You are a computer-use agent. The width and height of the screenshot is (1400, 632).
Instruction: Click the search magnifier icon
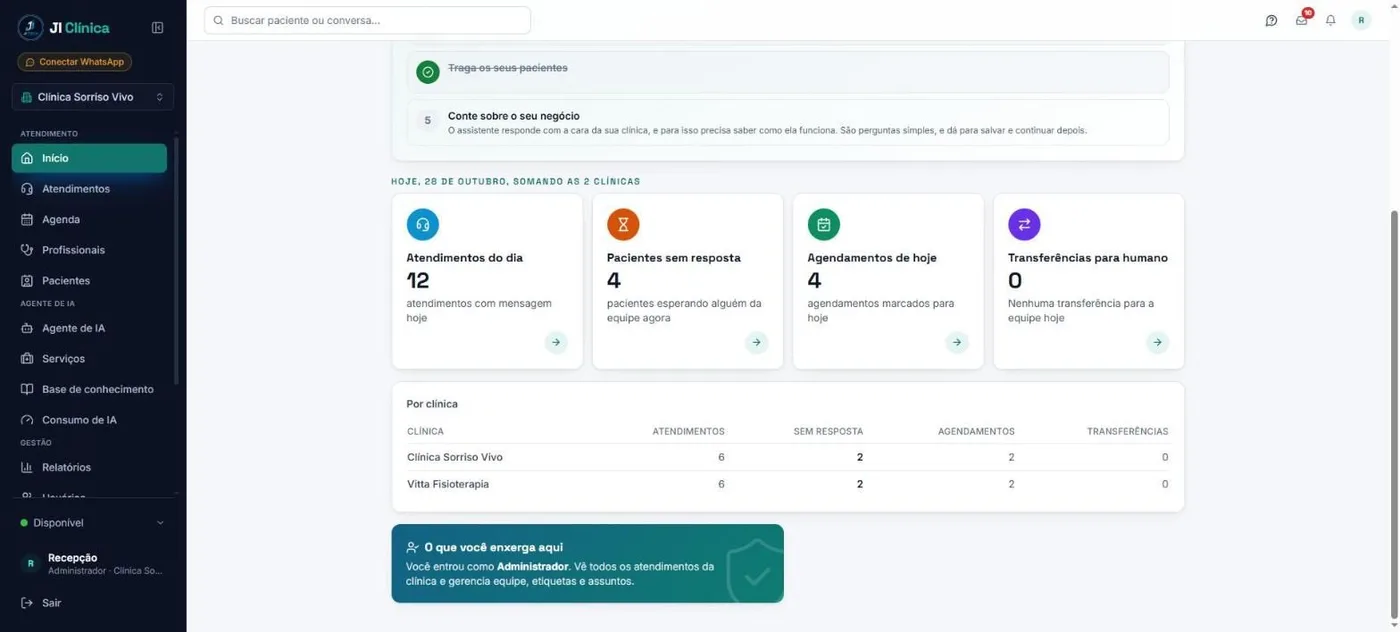218,20
